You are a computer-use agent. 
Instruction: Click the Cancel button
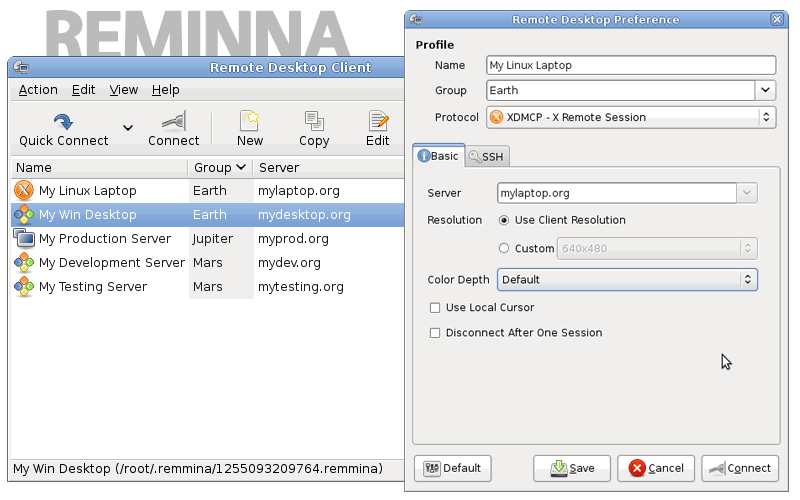click(656, 468)
